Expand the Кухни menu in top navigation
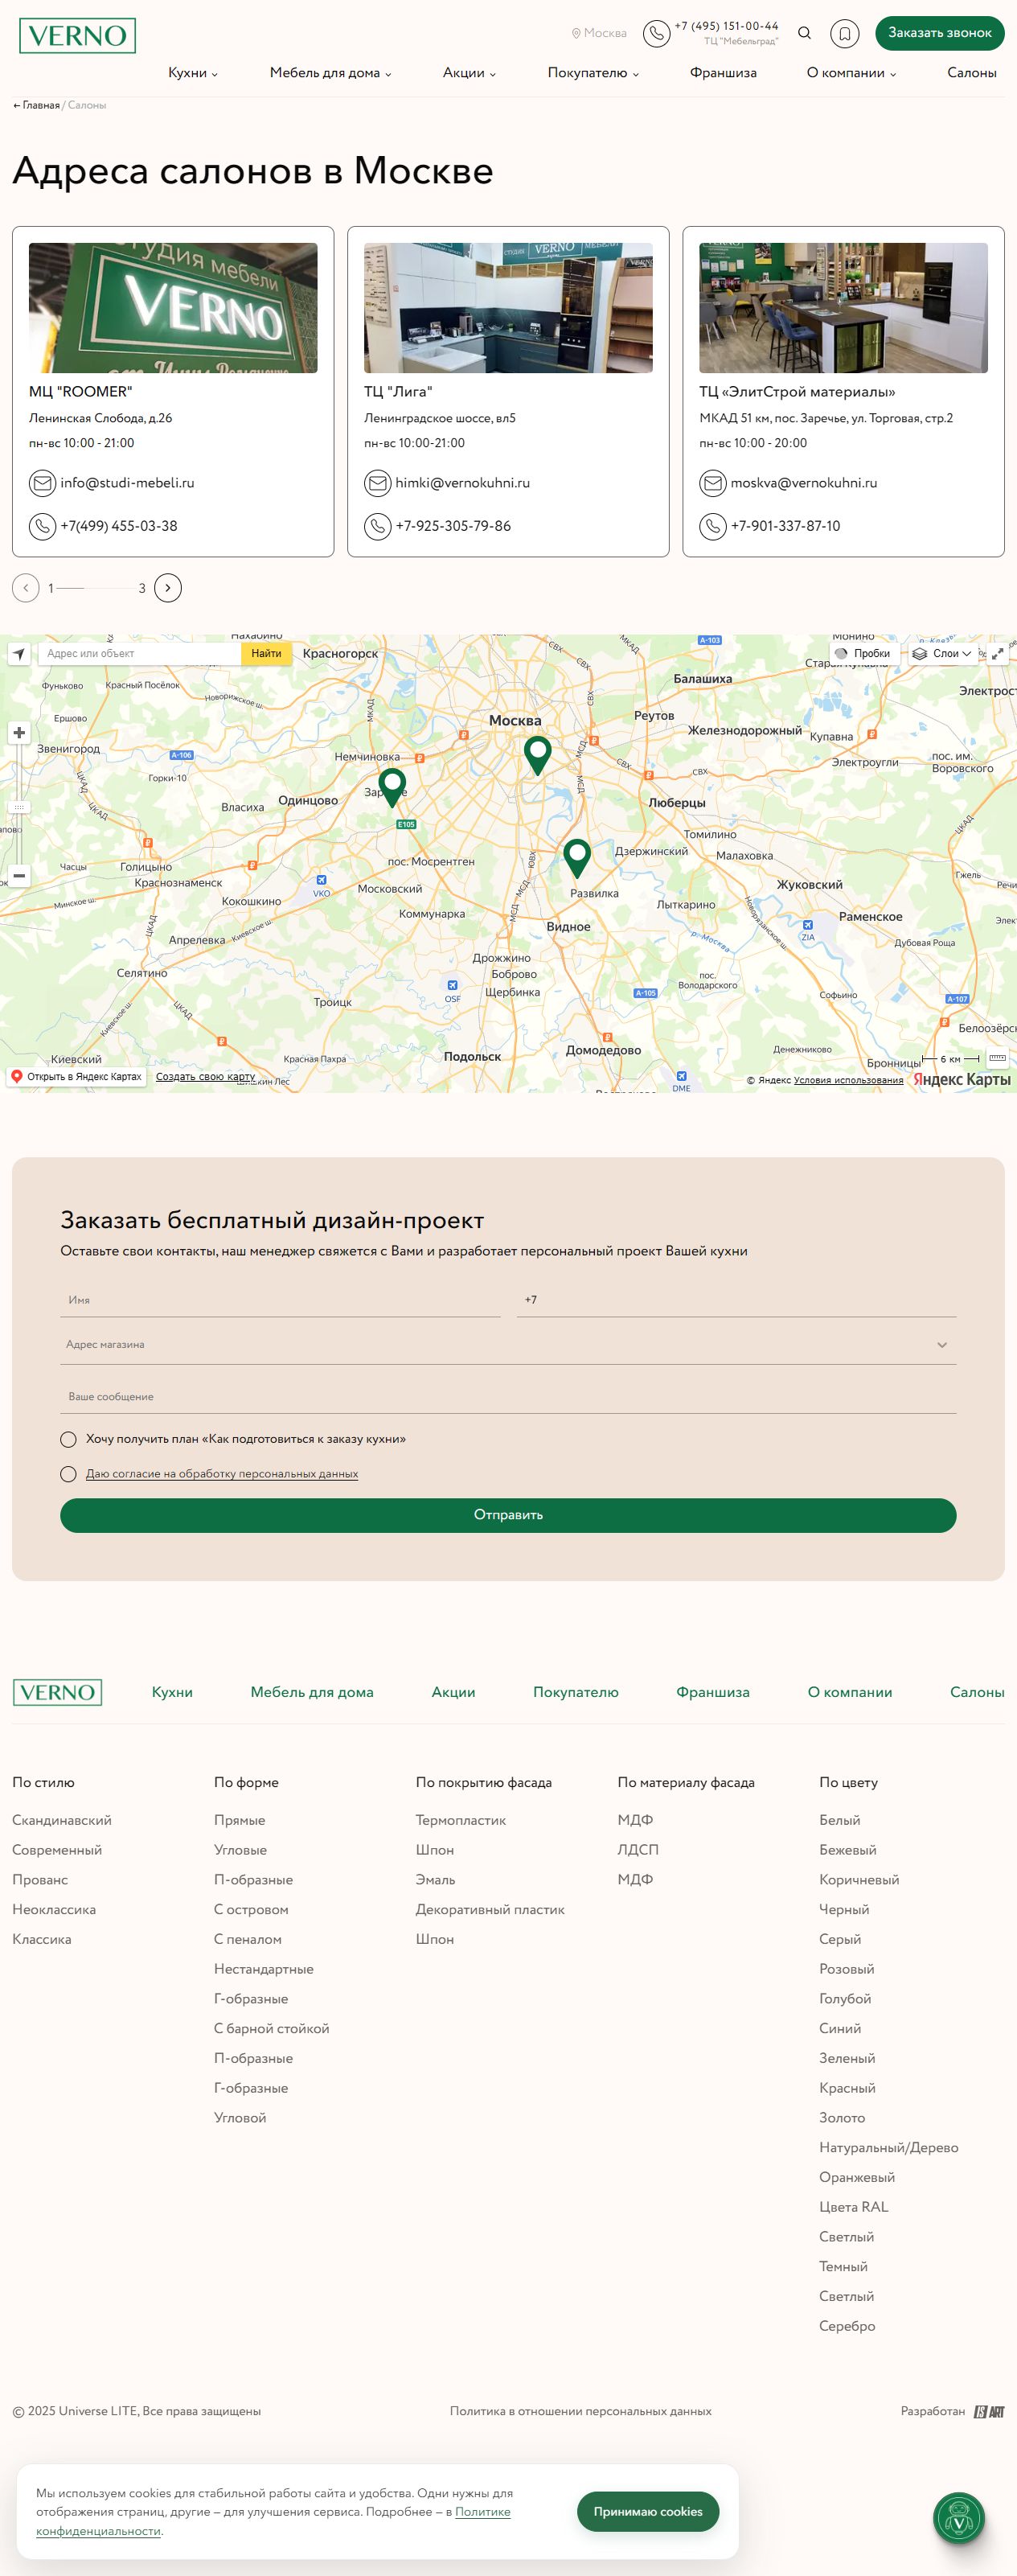Screen dimensions: 1017x2576 193,73
